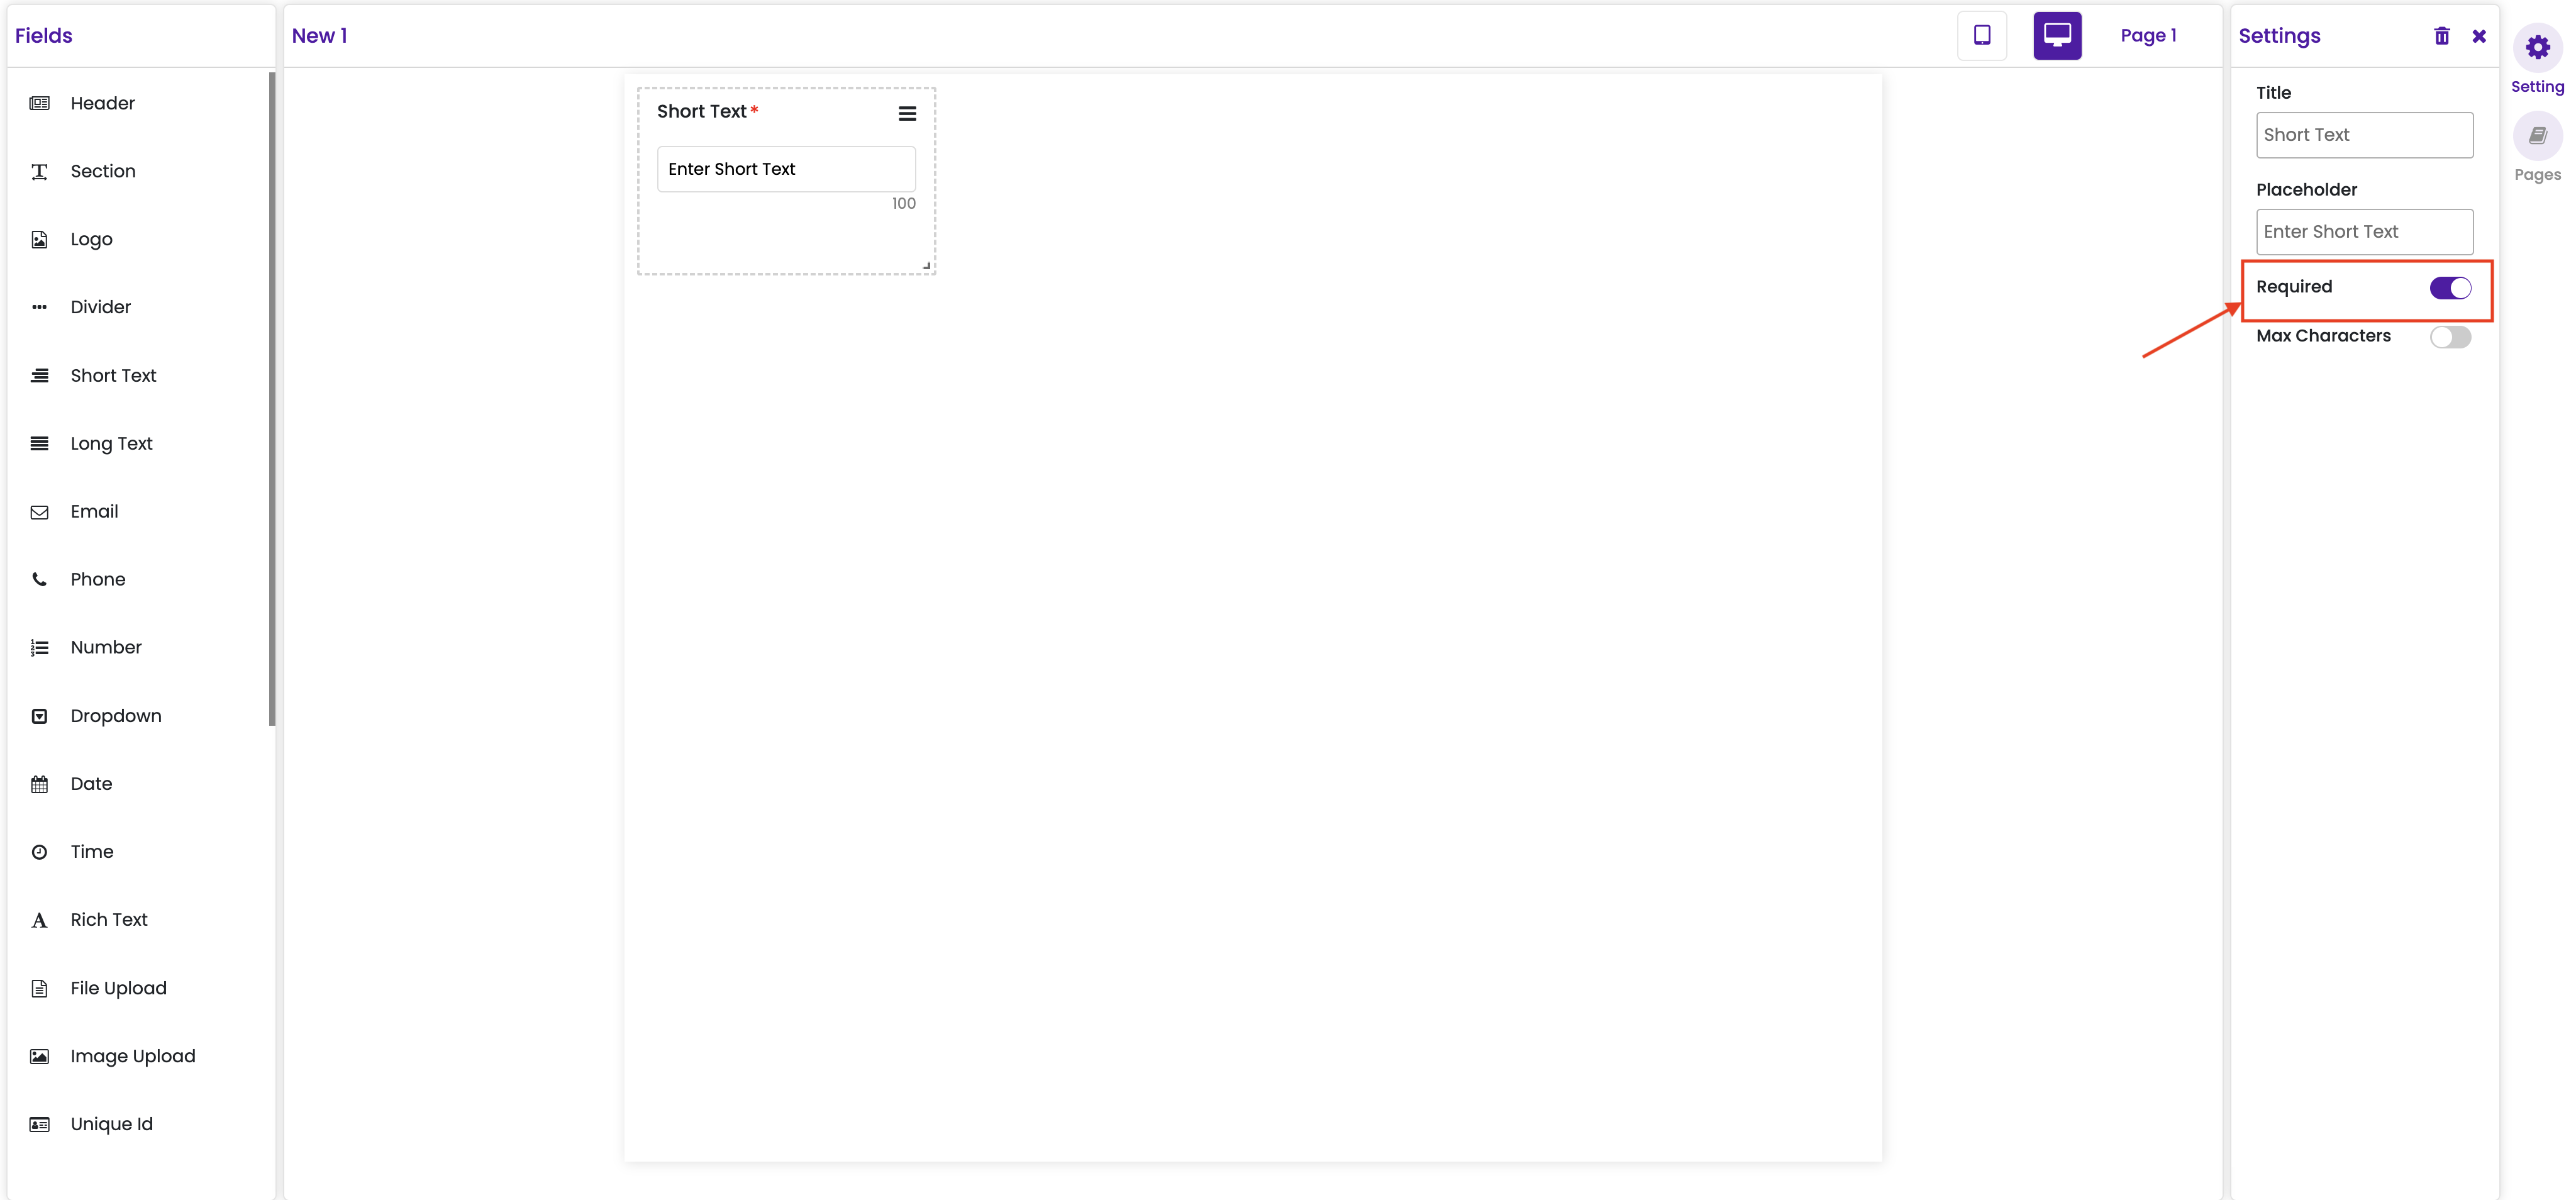Click the Setting label under gear

2537,87
